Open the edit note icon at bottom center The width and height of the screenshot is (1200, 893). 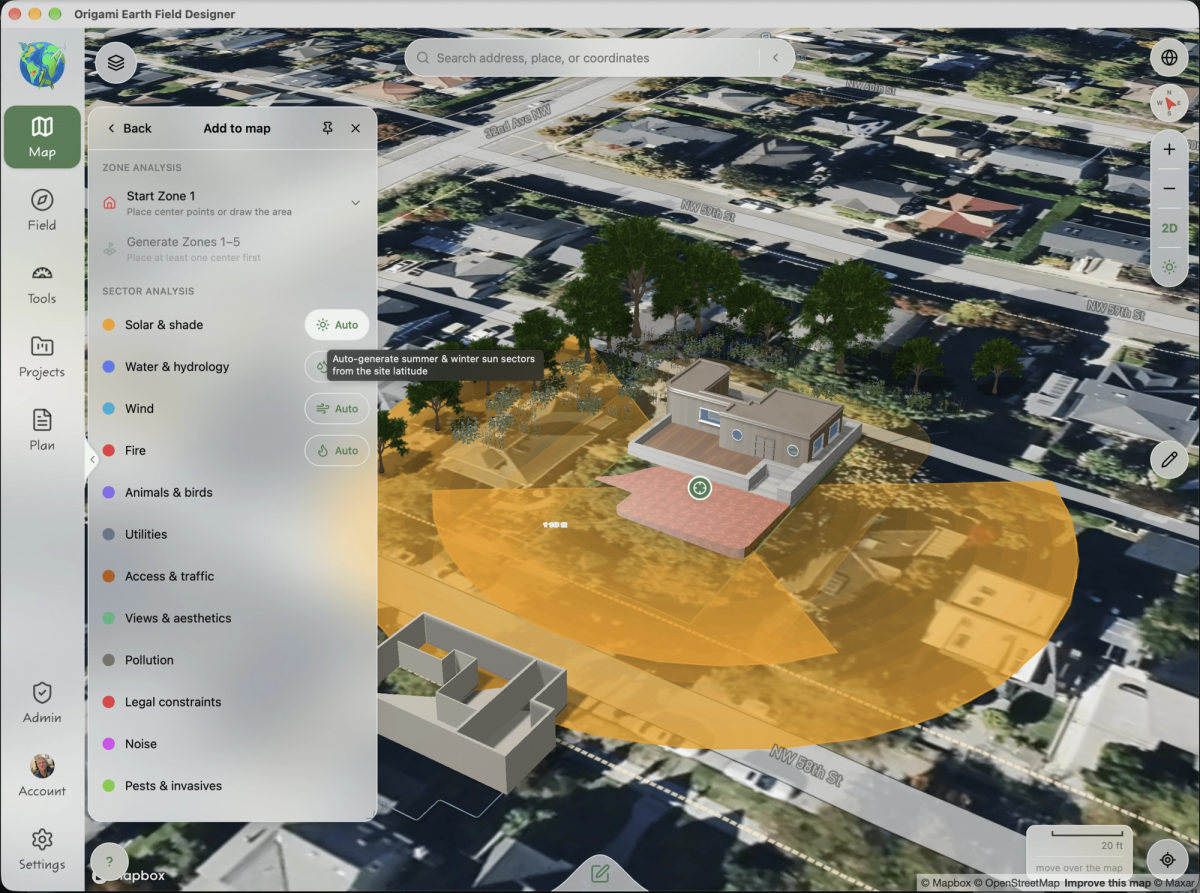pyautogui.click(x=600, y=873)
